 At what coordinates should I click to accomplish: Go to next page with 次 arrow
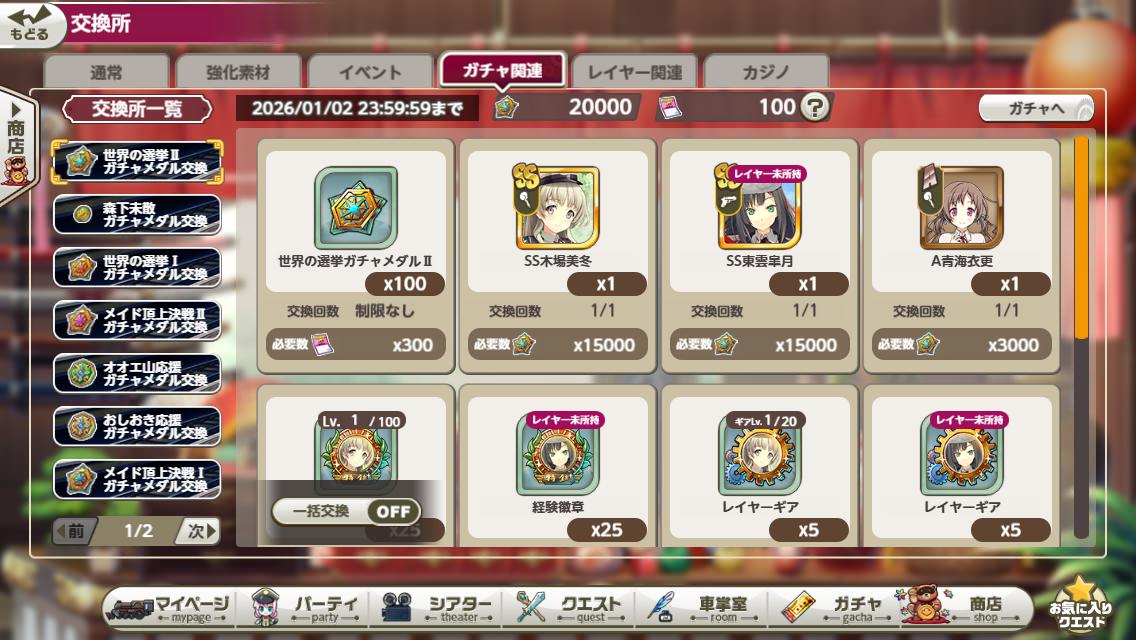[199, 531]
